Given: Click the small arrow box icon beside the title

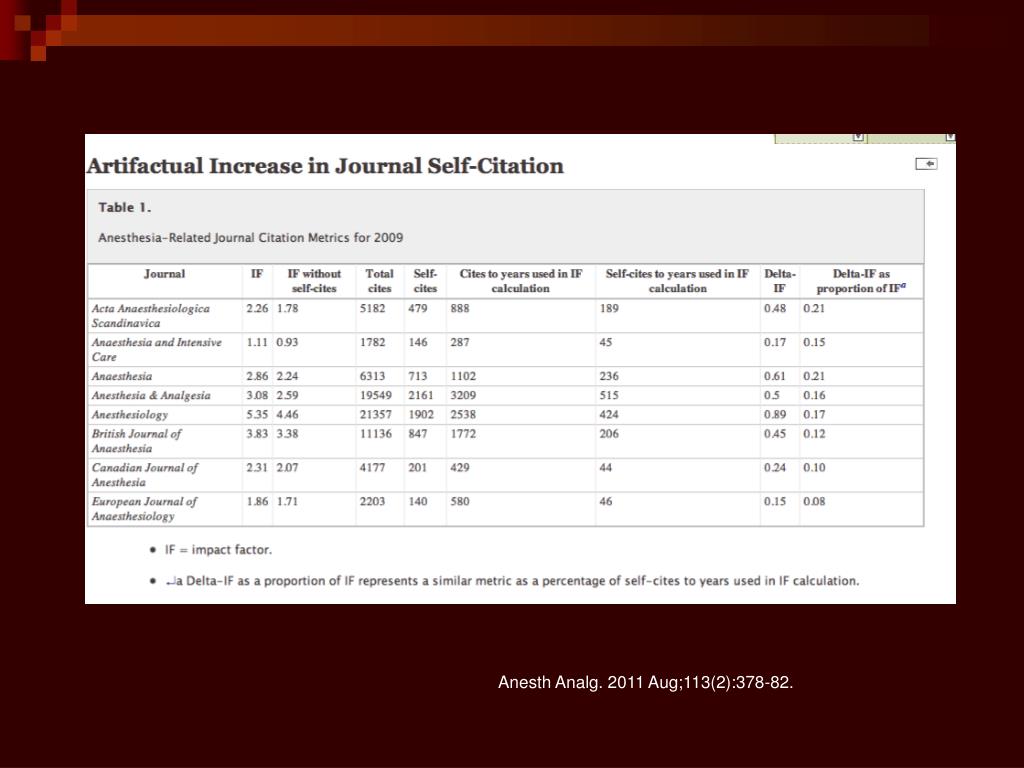Looking at the screenshot, I should pyautogui.click(x=926, y=164).
